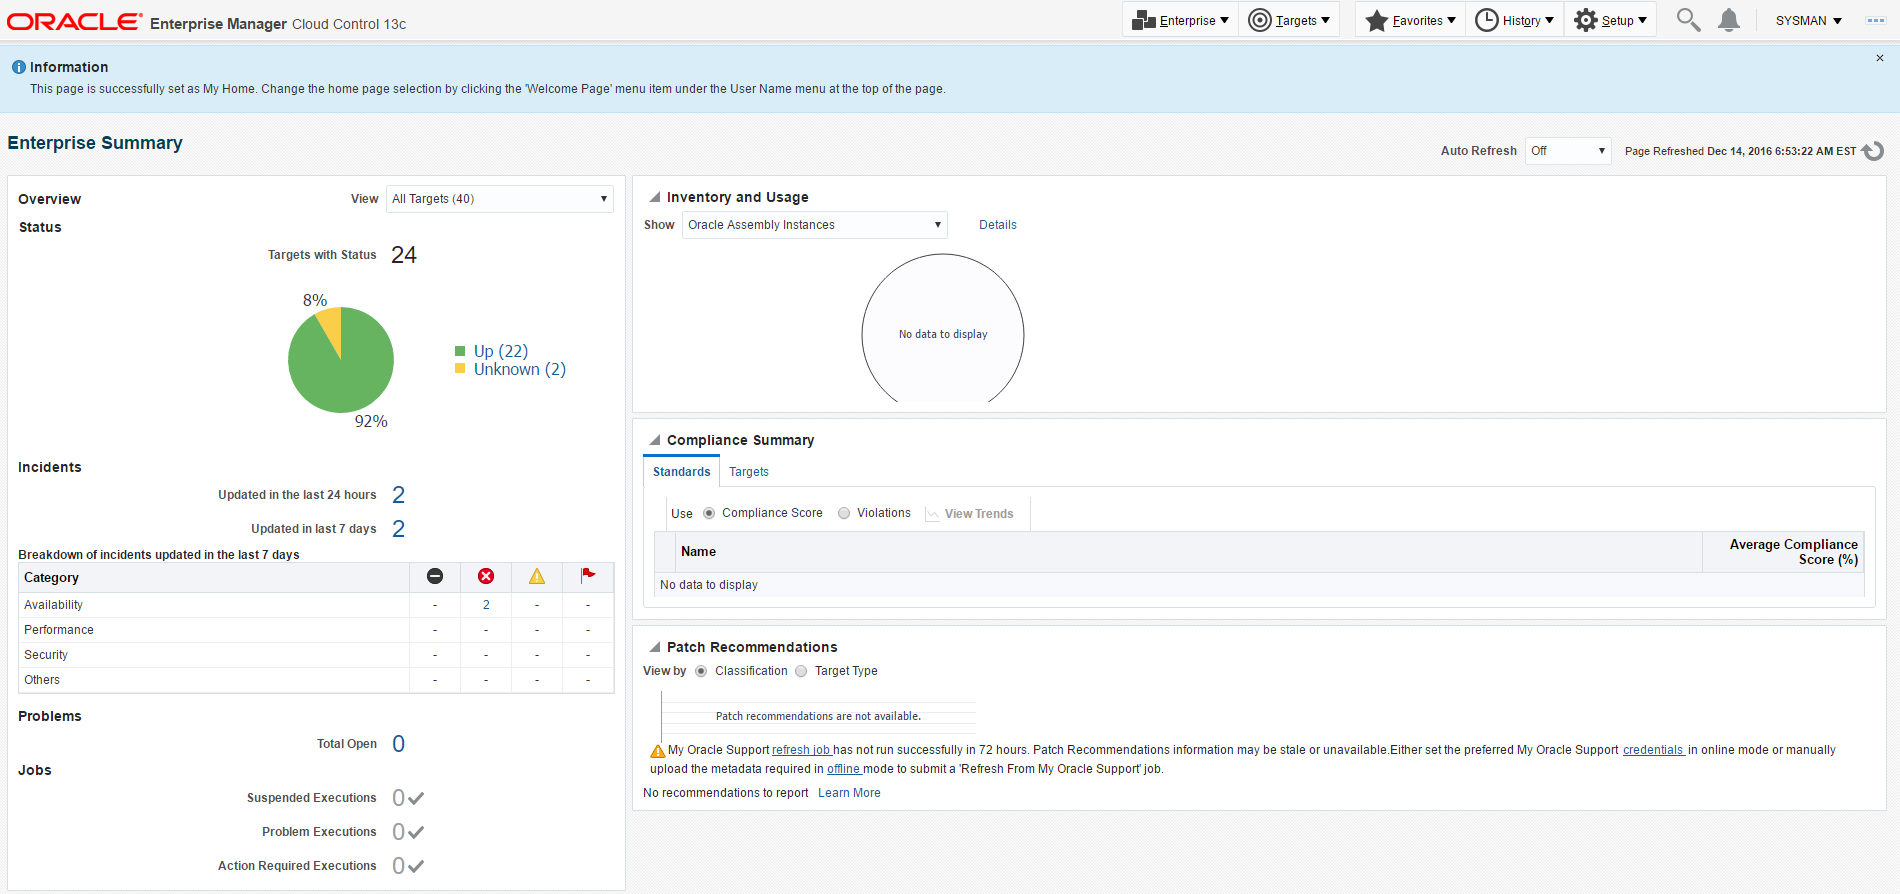
Task: Open the Auto Refresh dropdown
Action: coord(1567,151)
